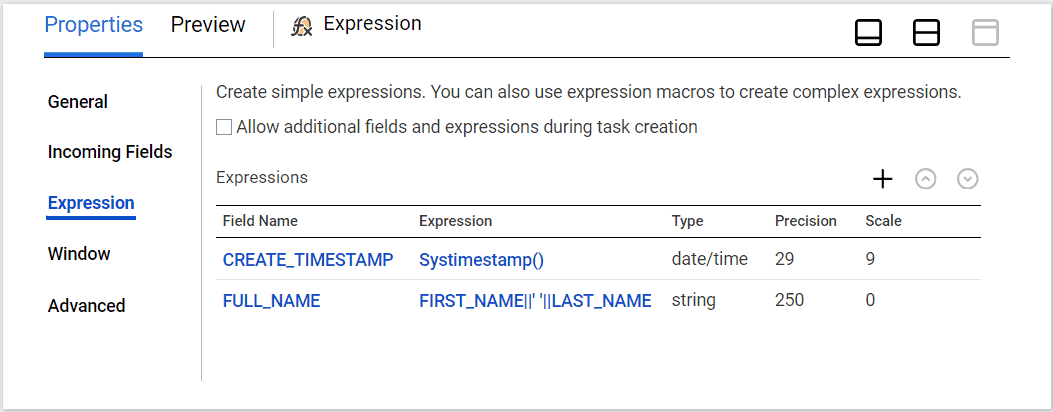
Task: Go to the Window section
Action: 79,254
